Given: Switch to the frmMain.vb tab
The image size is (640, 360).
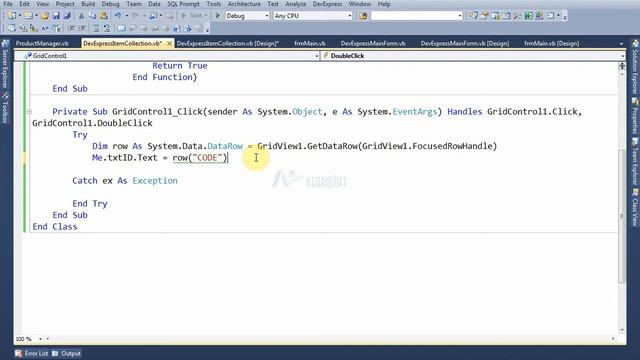Looking at the screenshot, I should (x=310, y=43).
